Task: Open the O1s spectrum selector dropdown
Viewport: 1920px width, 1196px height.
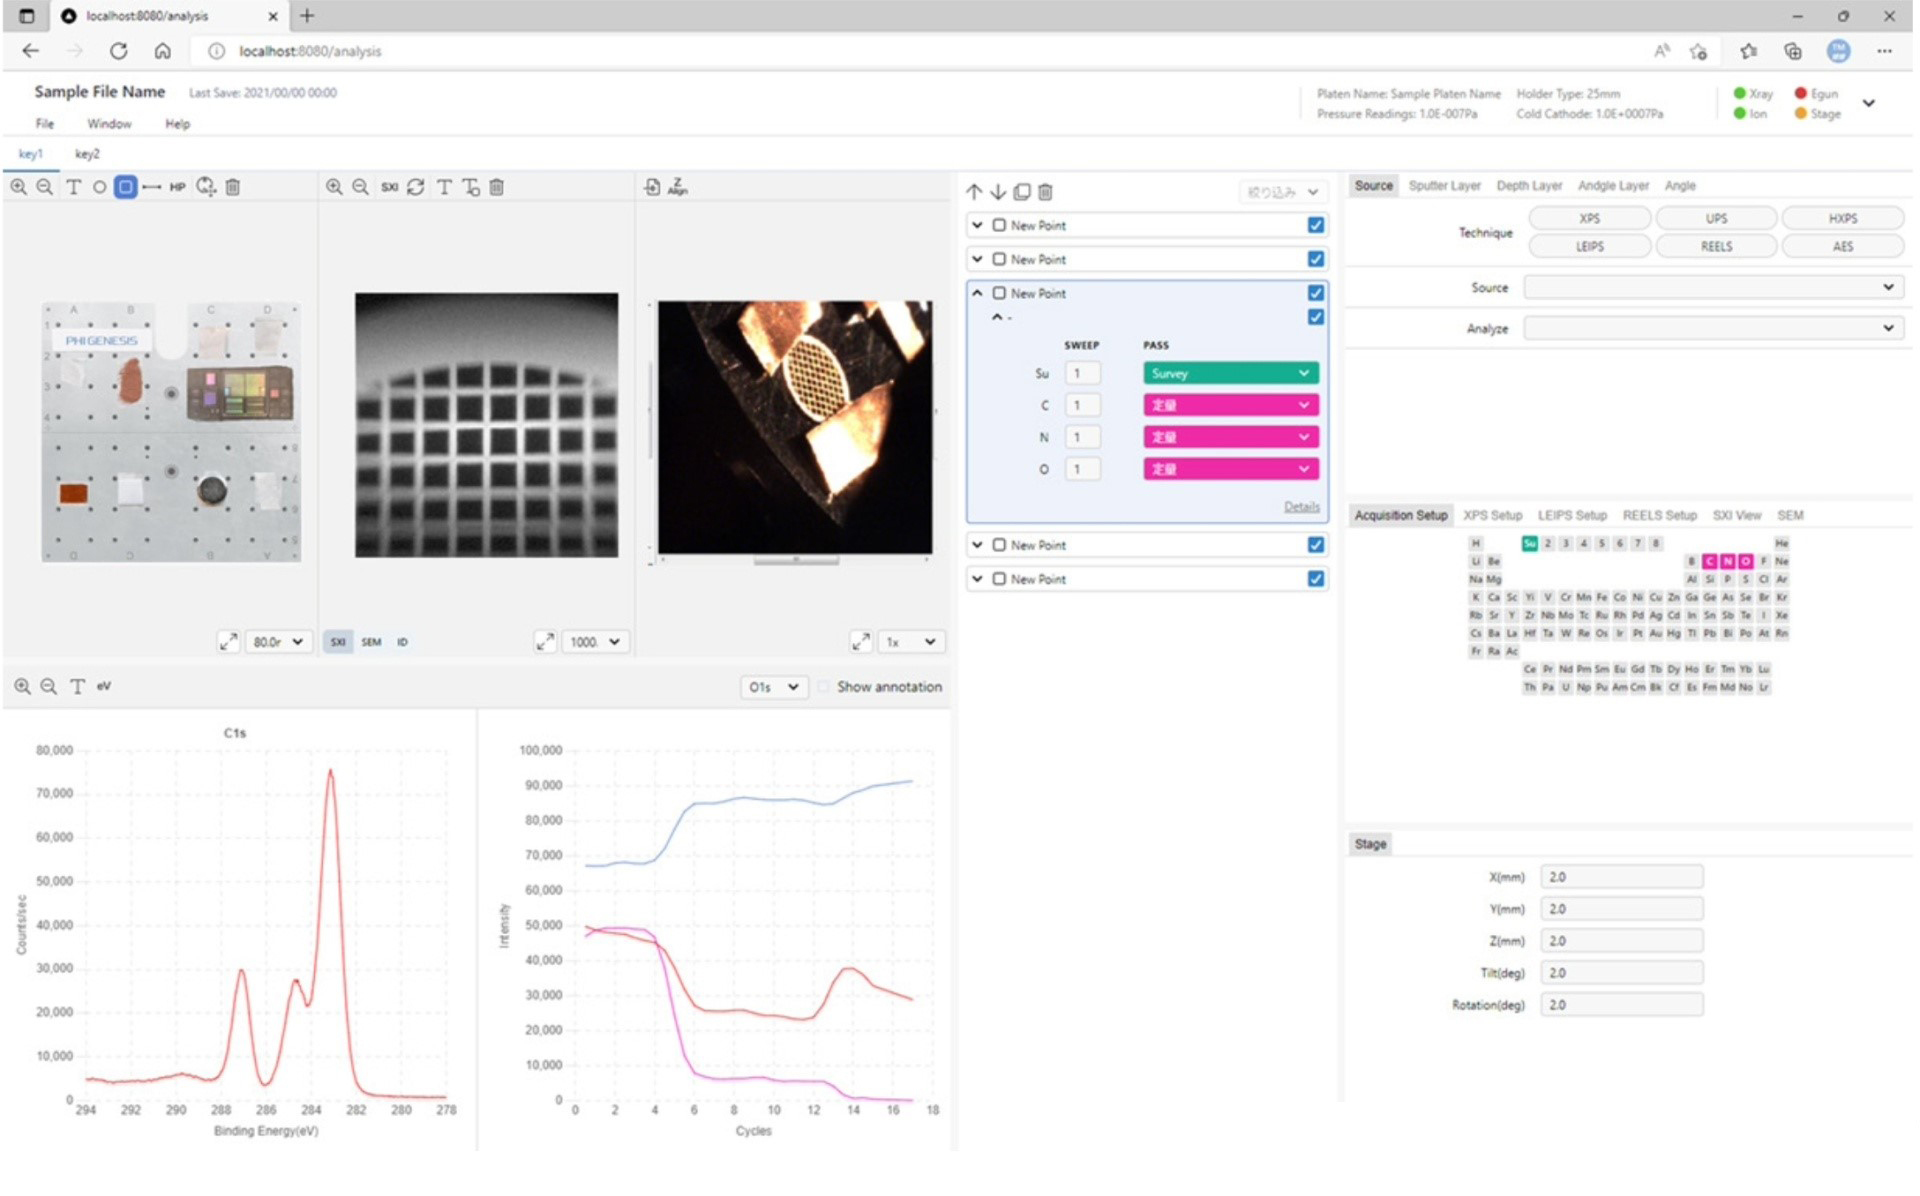Action: (773, 687)
